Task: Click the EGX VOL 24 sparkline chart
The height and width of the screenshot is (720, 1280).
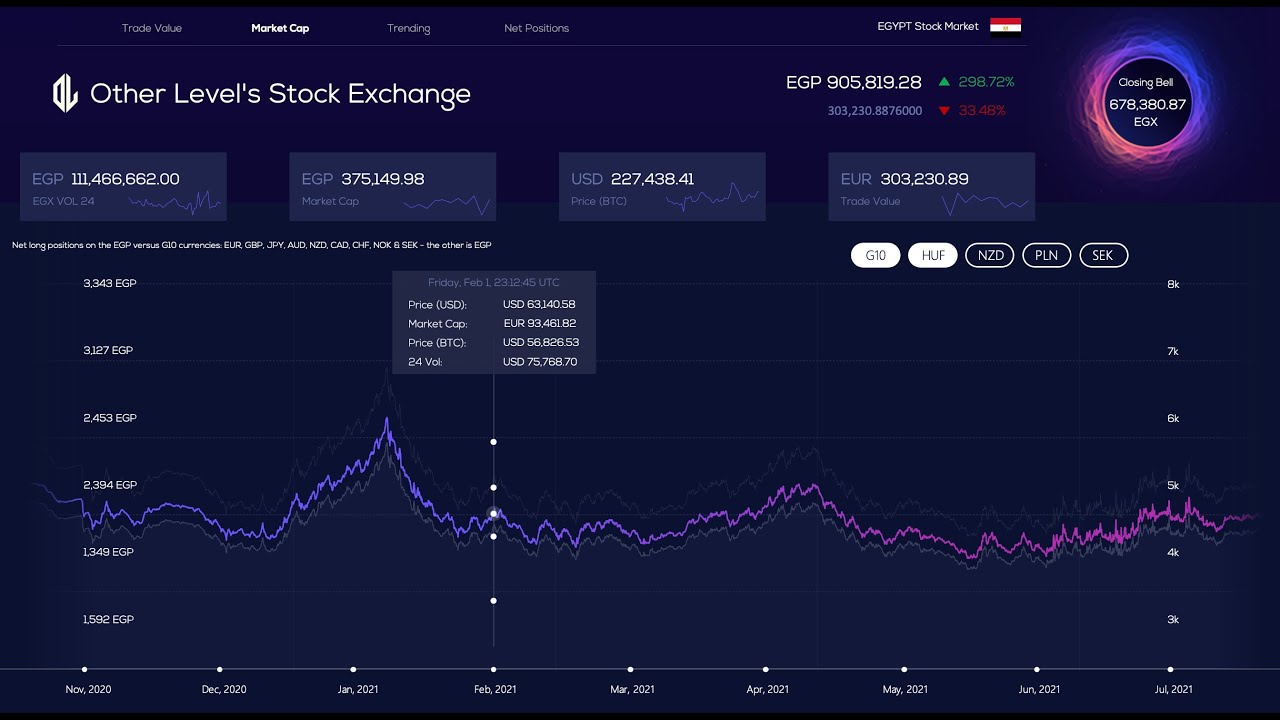Action: pos(175,202)
